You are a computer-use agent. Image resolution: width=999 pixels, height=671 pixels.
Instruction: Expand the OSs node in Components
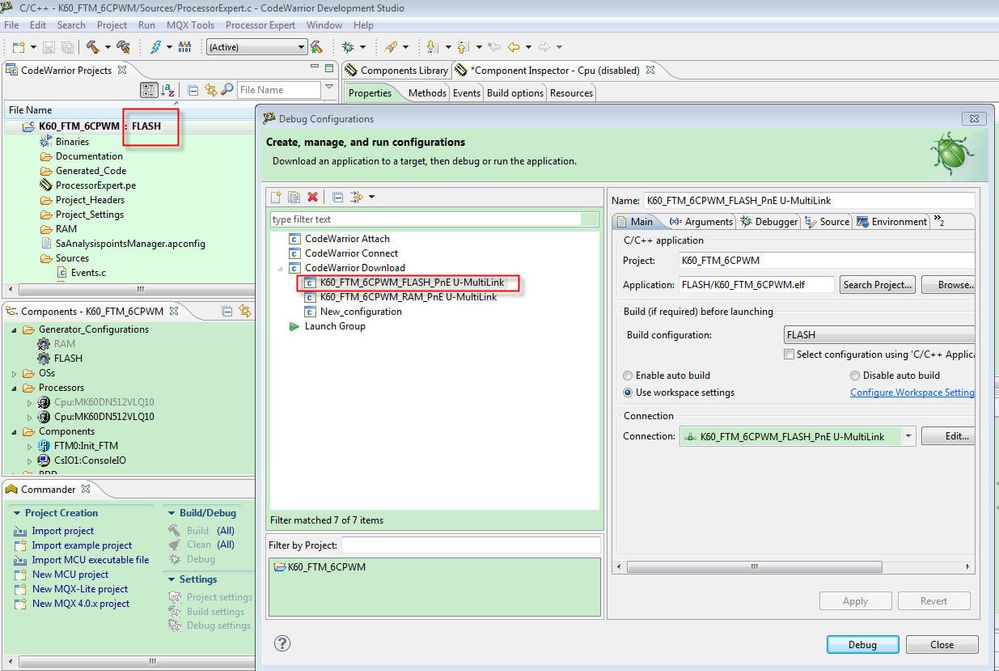(x=14, y=373)
